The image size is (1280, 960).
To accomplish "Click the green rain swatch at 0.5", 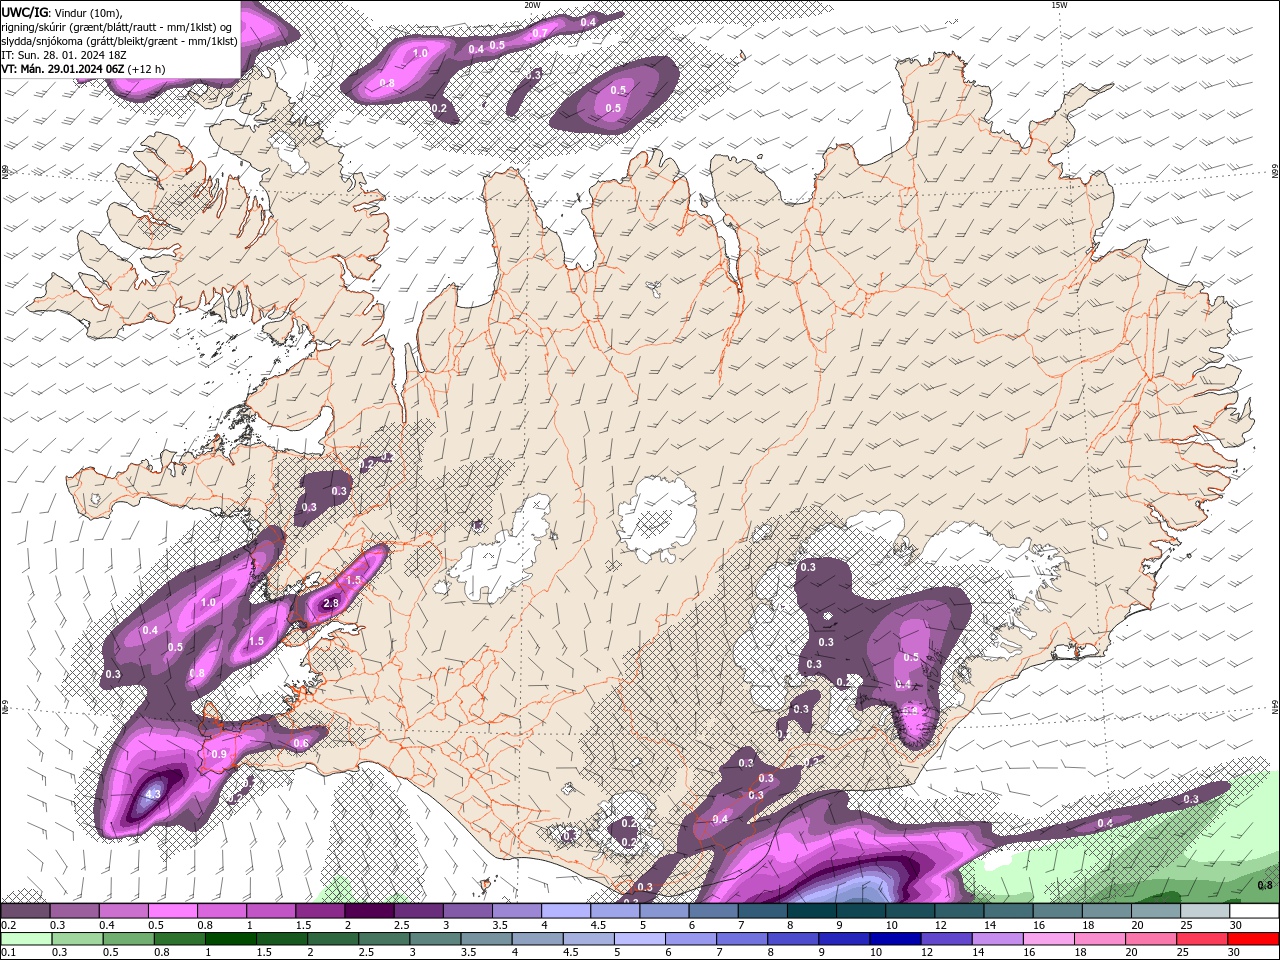I will (128, 939).
